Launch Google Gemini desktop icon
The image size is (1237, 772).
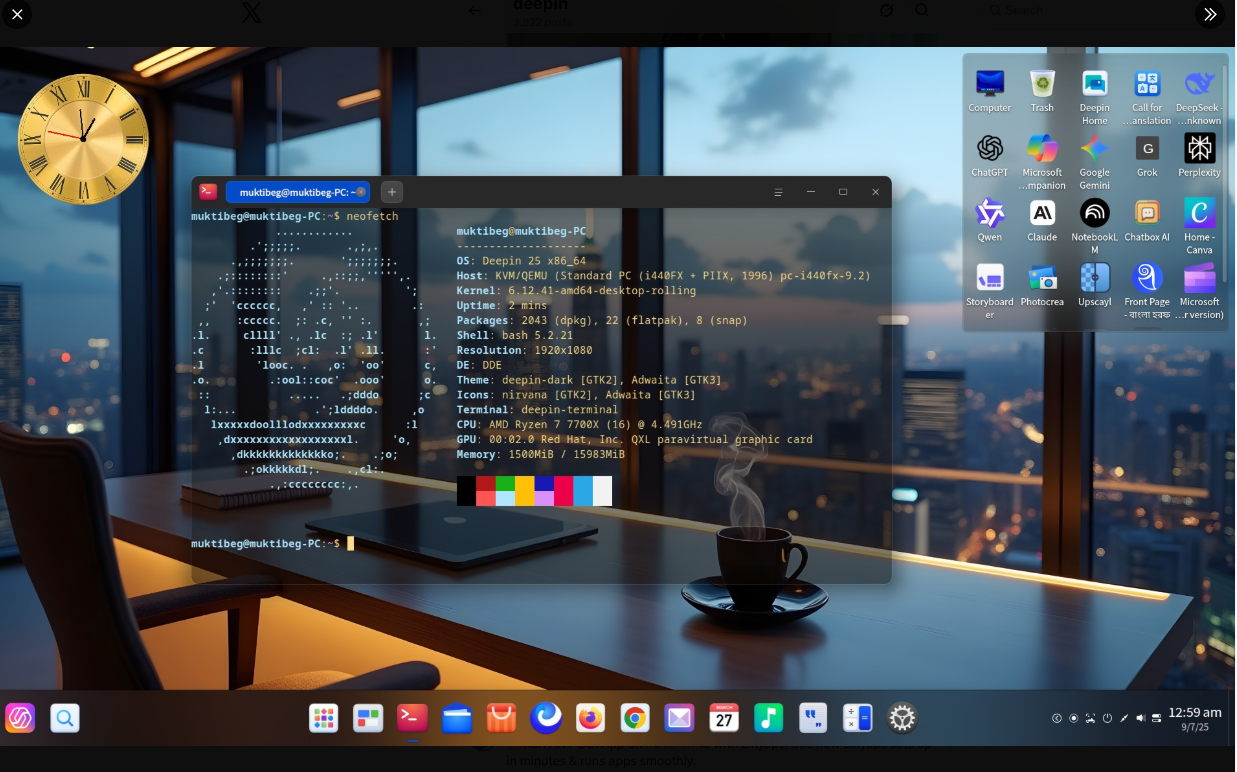1094,155
